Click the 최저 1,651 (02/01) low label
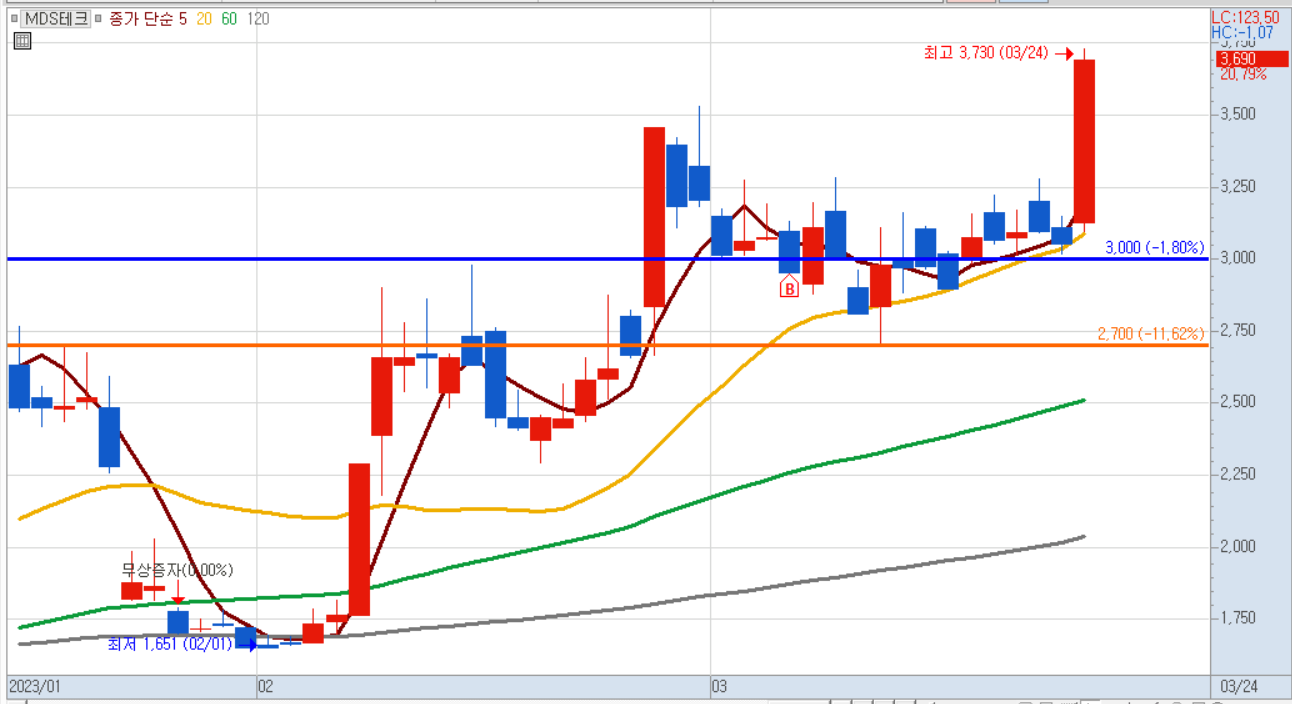This screenshot has height=704, width=1292. point(170,644)
